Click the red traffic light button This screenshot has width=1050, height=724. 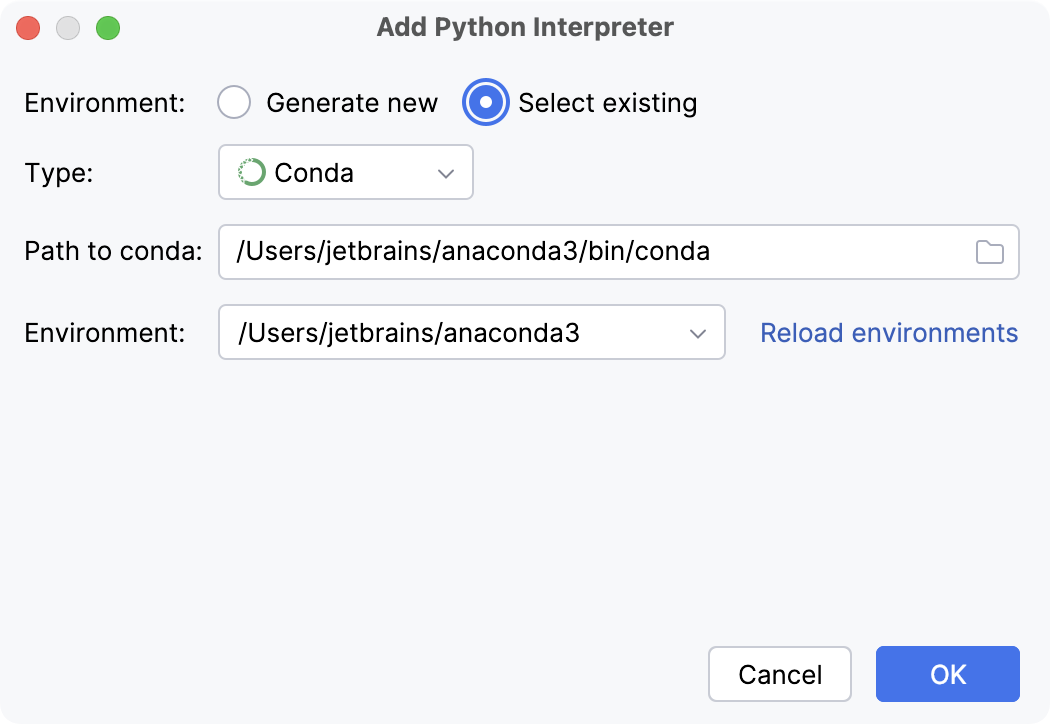tap(28, 27)
